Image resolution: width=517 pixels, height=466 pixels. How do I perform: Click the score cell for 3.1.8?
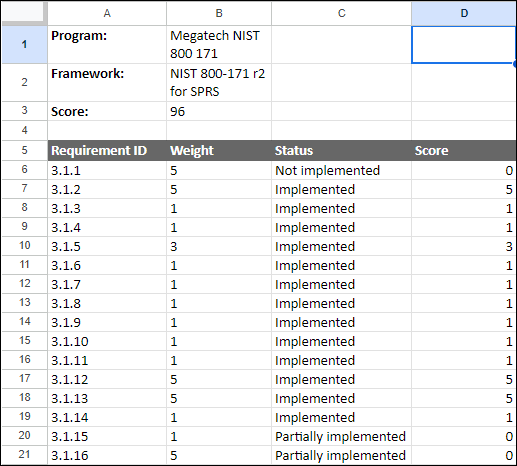[464, 303]
